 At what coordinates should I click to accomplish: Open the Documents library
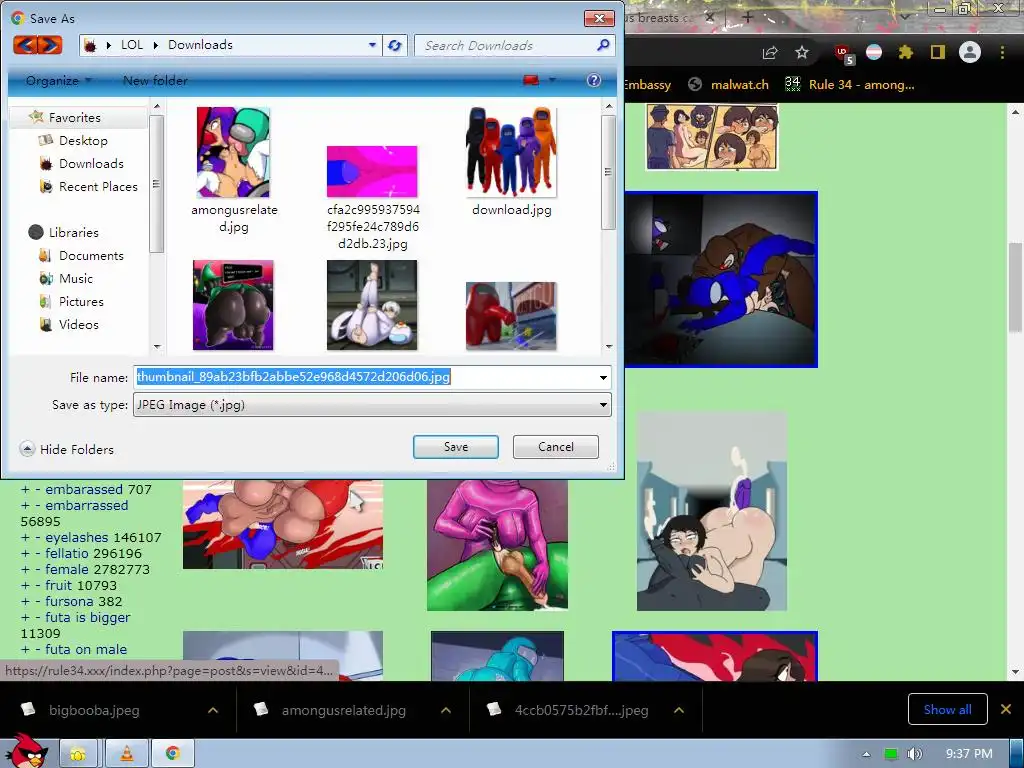91,255
